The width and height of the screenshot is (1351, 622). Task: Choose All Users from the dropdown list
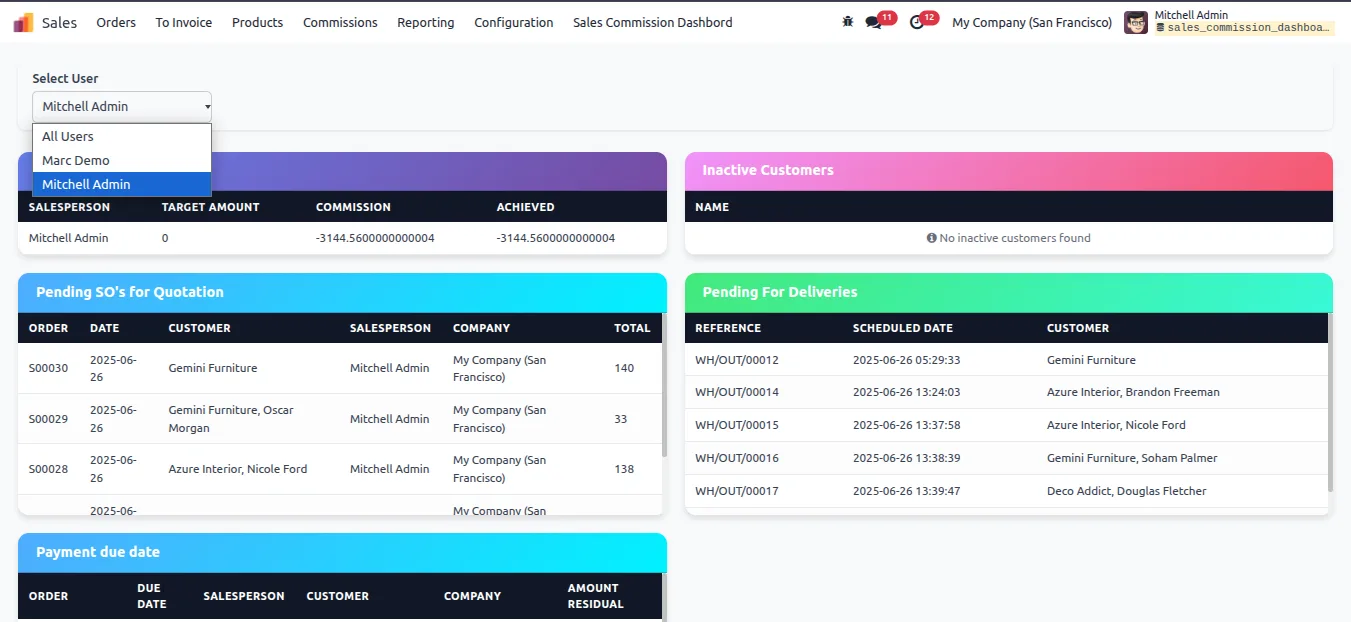pyautogui.click(x=122, y=136)
